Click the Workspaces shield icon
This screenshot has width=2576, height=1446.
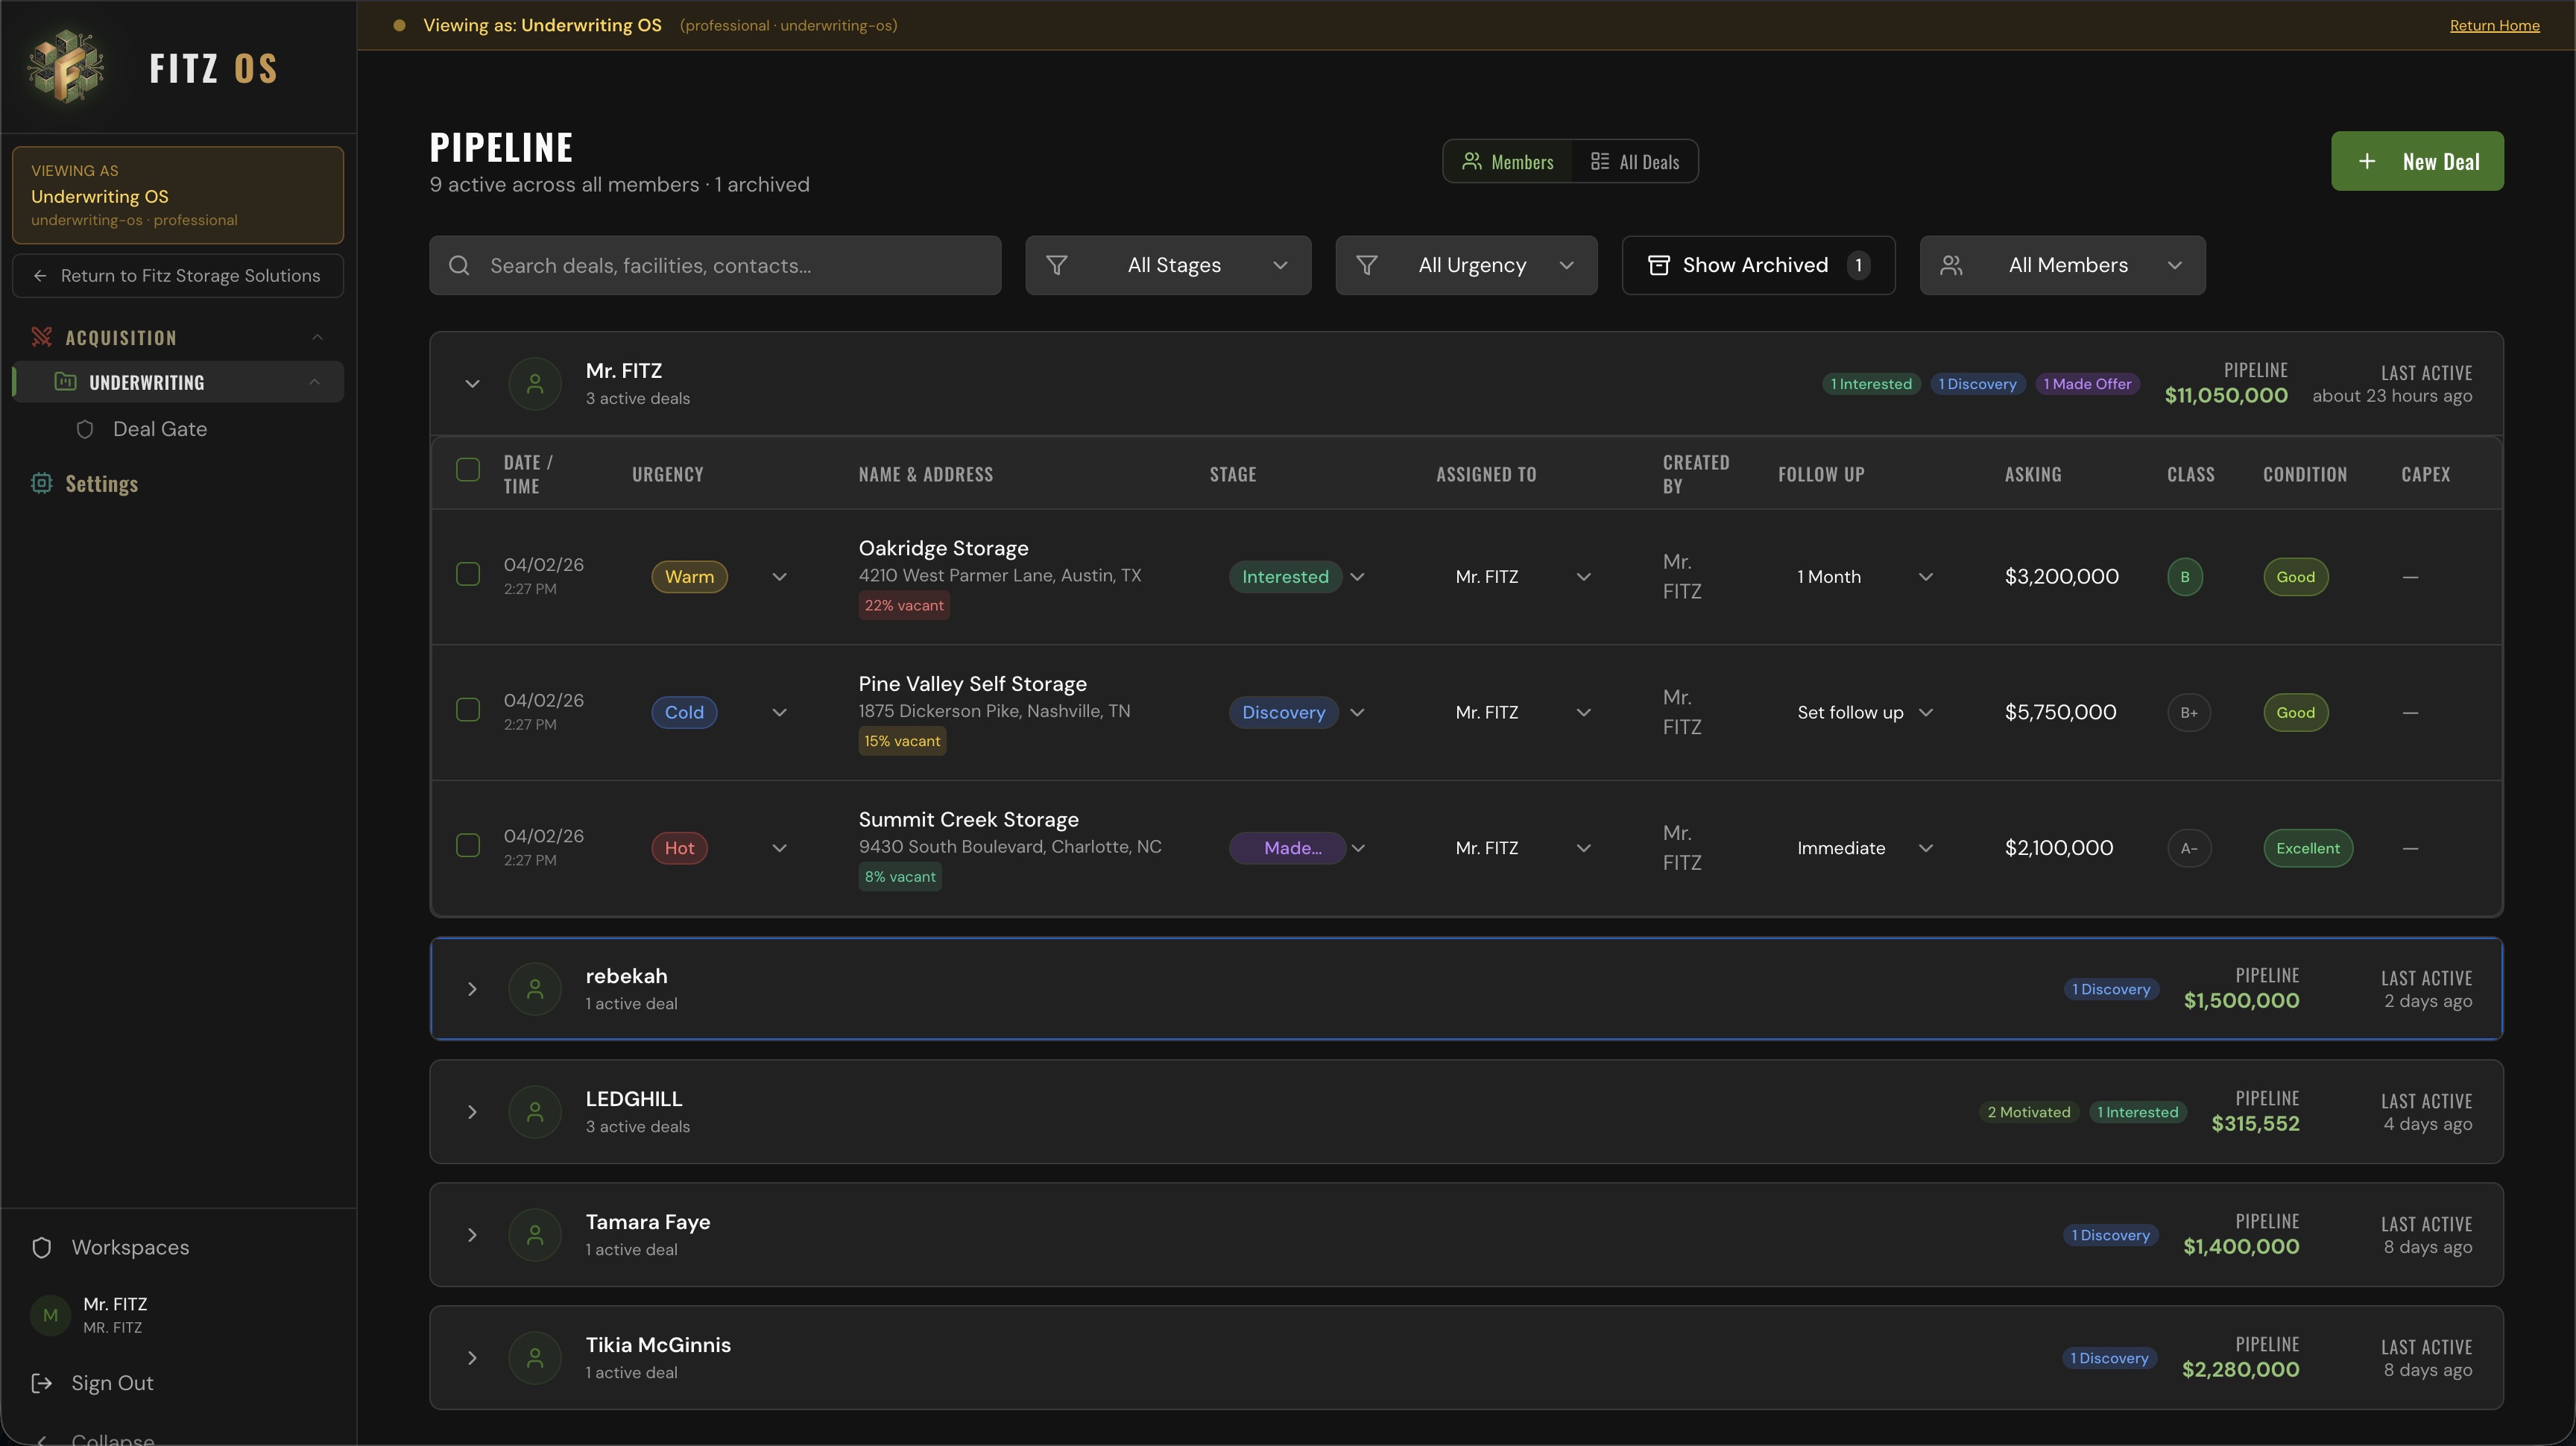pyautogui.click(x=41, y=1247)
